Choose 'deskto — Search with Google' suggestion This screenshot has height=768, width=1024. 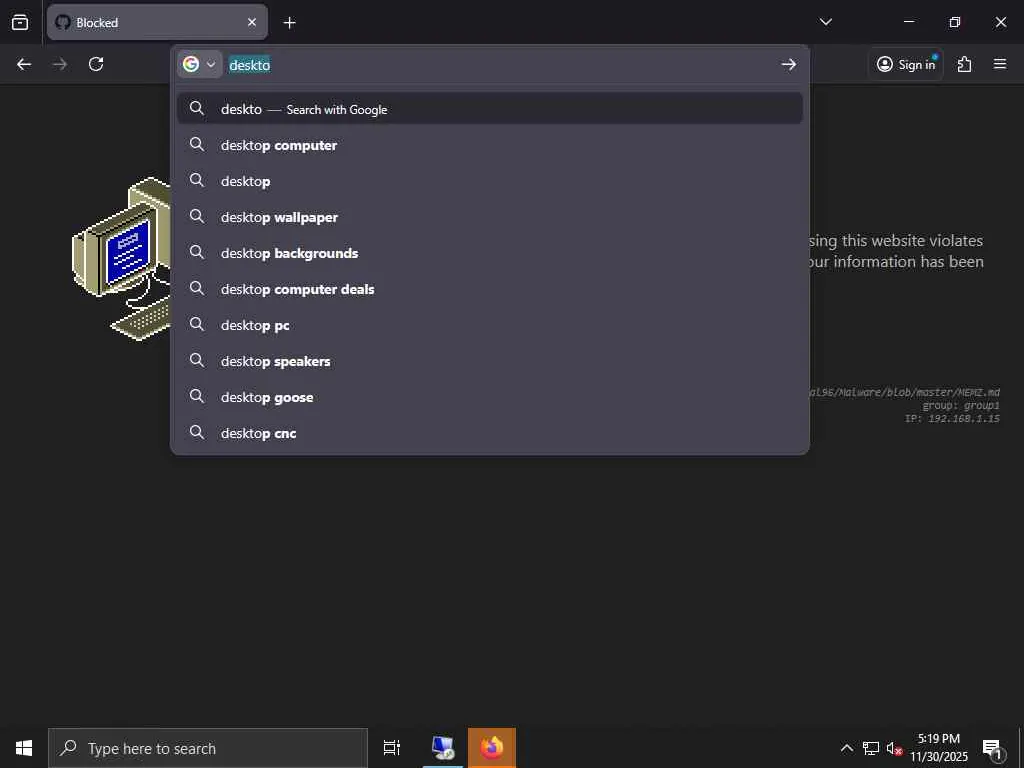(490, 109)
